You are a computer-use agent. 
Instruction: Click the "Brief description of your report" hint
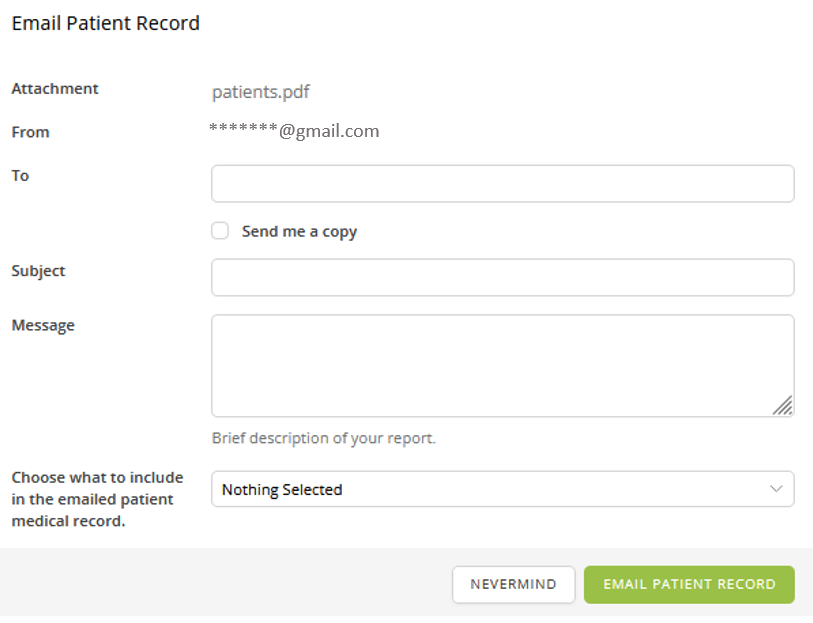[323, 438]
